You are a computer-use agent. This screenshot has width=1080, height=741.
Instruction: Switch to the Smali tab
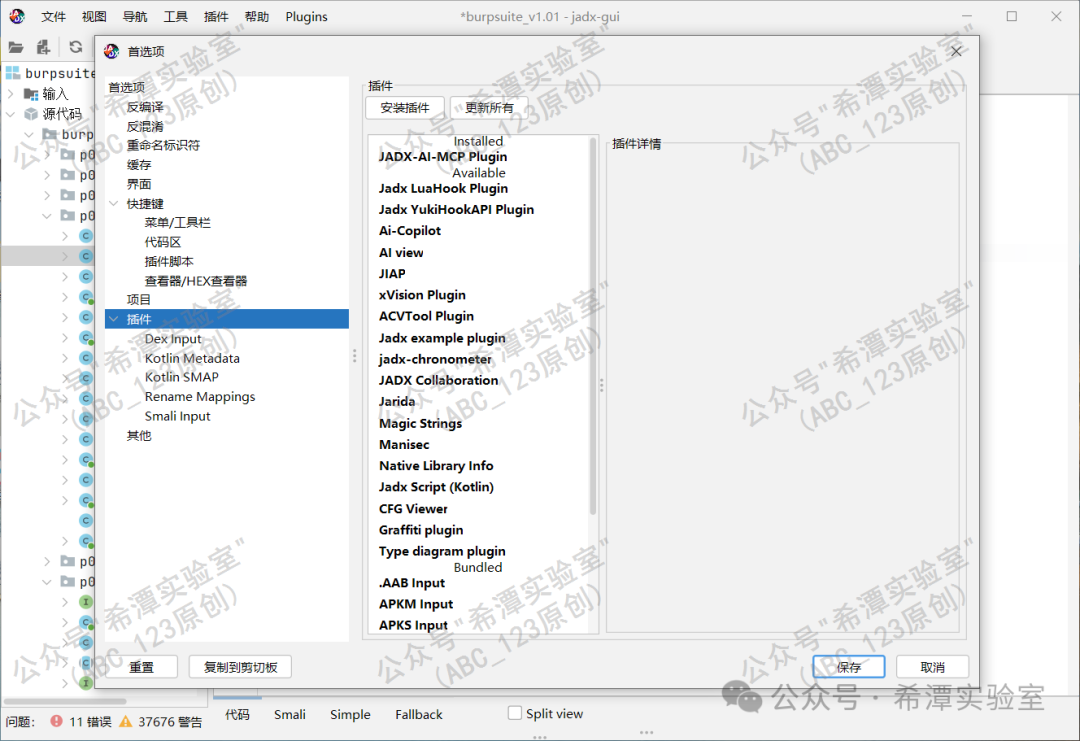pyautogui.click(x=289, y=713)
